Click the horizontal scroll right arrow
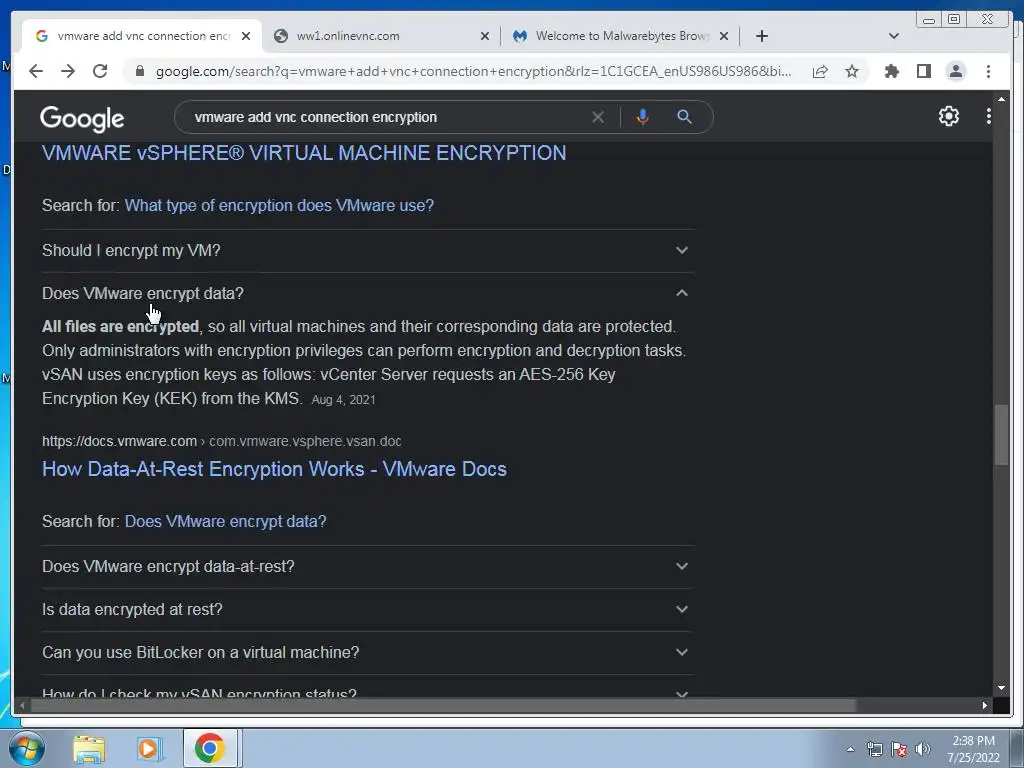This screenshot has height=768, width=1024. (x=984, y=705)
